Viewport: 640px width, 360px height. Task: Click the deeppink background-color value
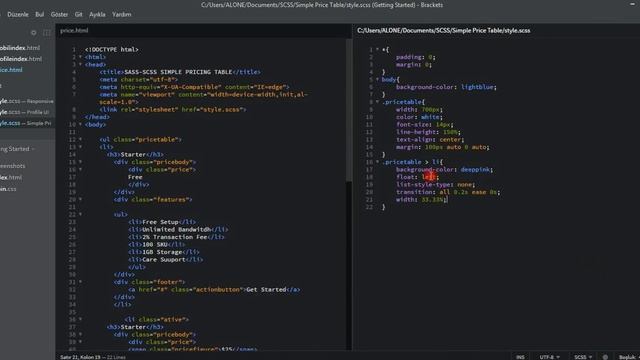(476, 169)
